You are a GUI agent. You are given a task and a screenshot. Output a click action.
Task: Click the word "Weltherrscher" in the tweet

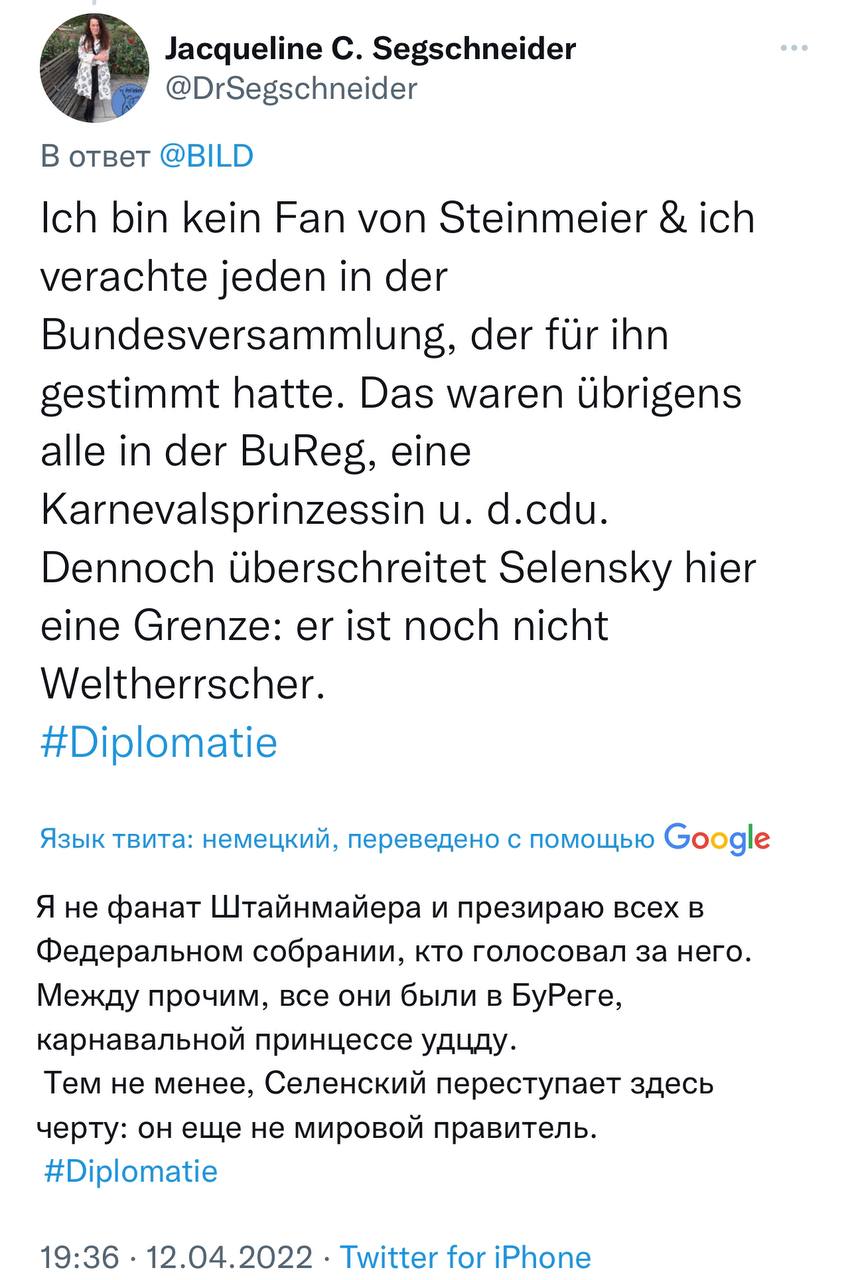click(x=184, y=684)
